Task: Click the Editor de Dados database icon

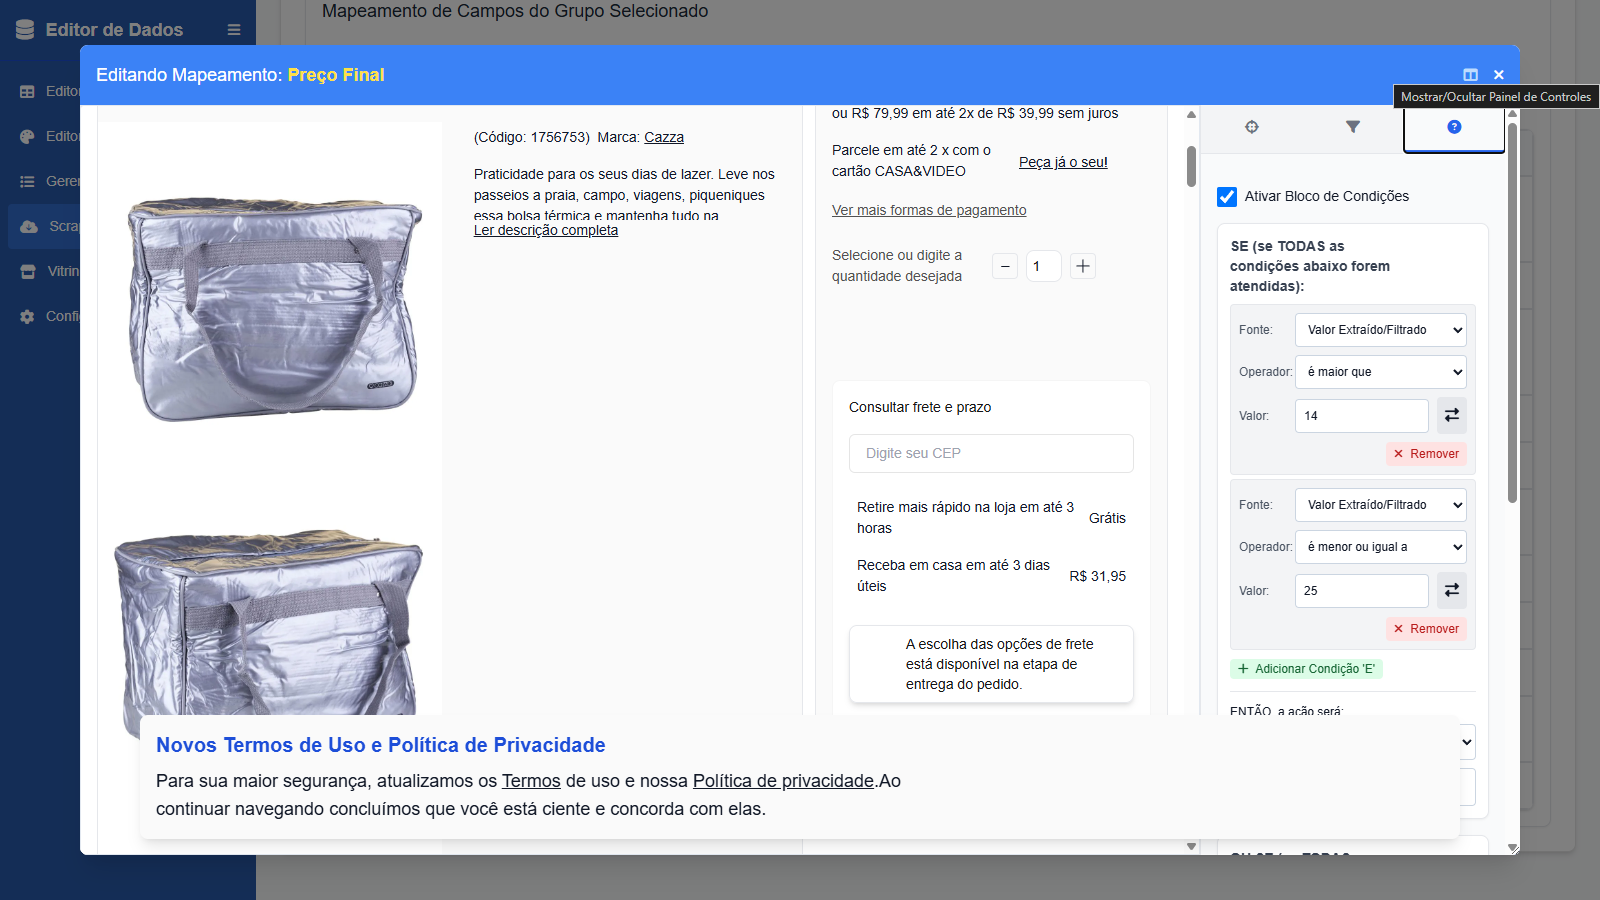Action: (x=25, y=30)
